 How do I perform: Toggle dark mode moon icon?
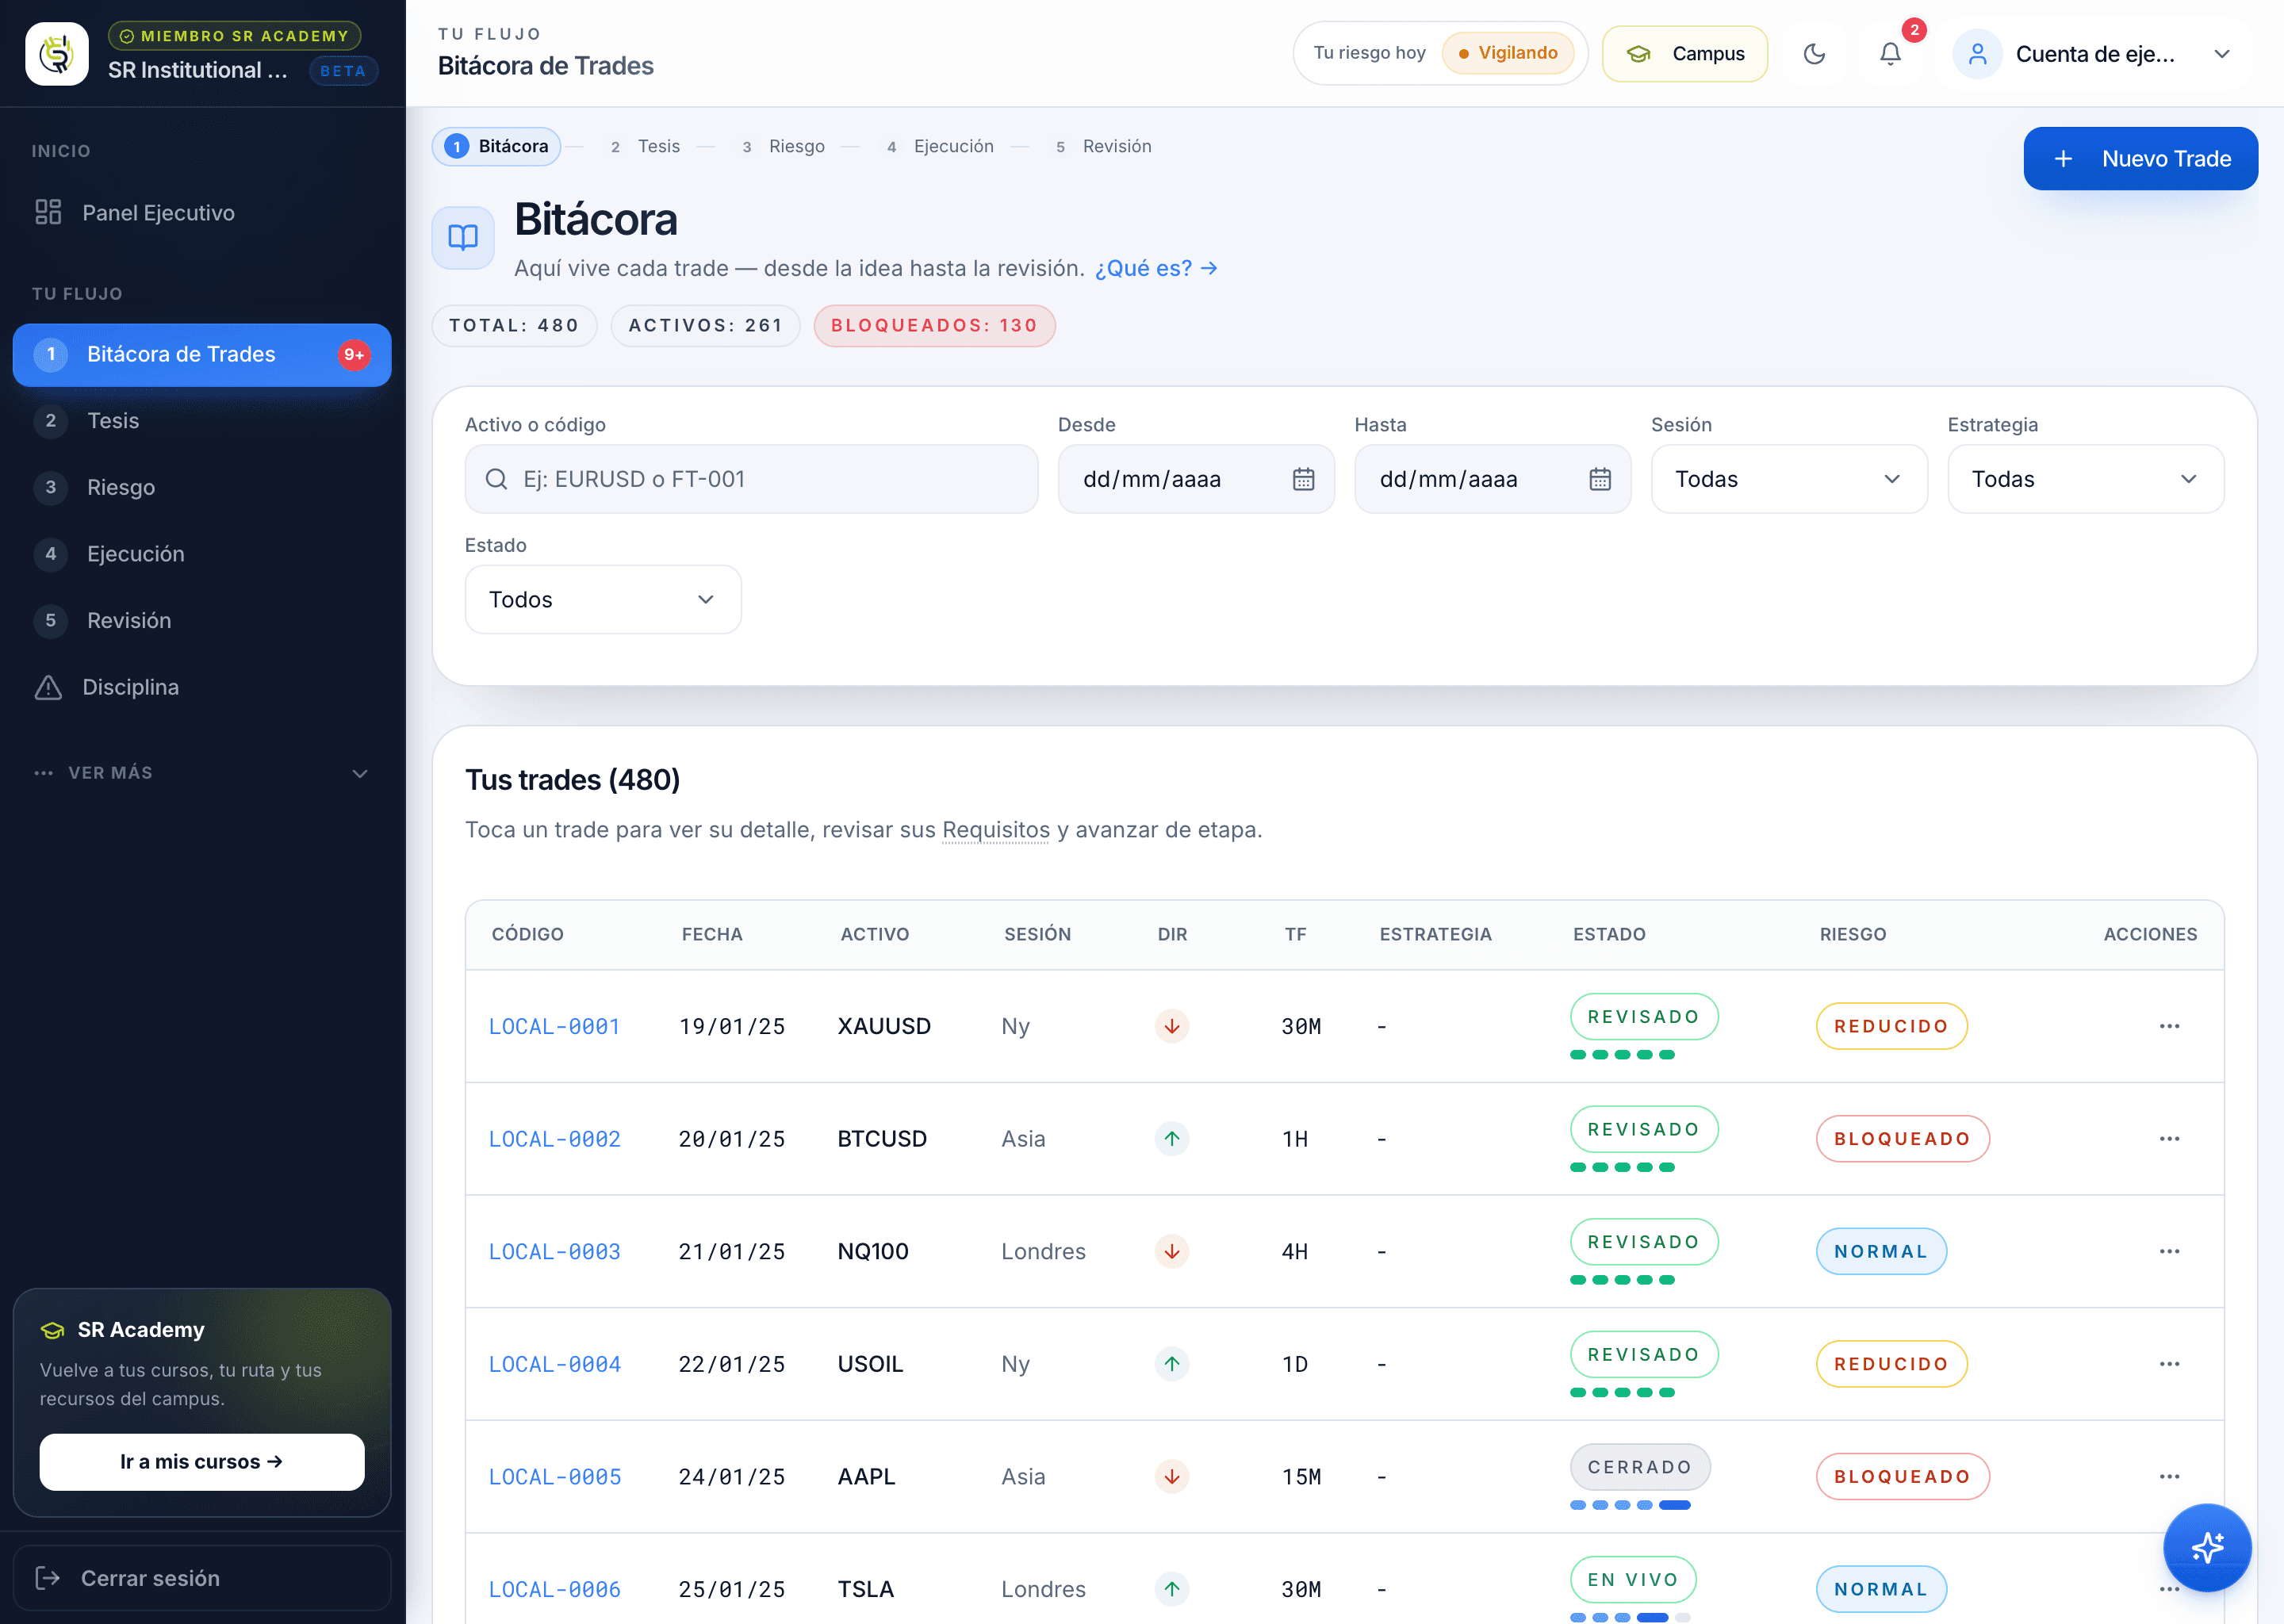click(x=1814, y=54)
